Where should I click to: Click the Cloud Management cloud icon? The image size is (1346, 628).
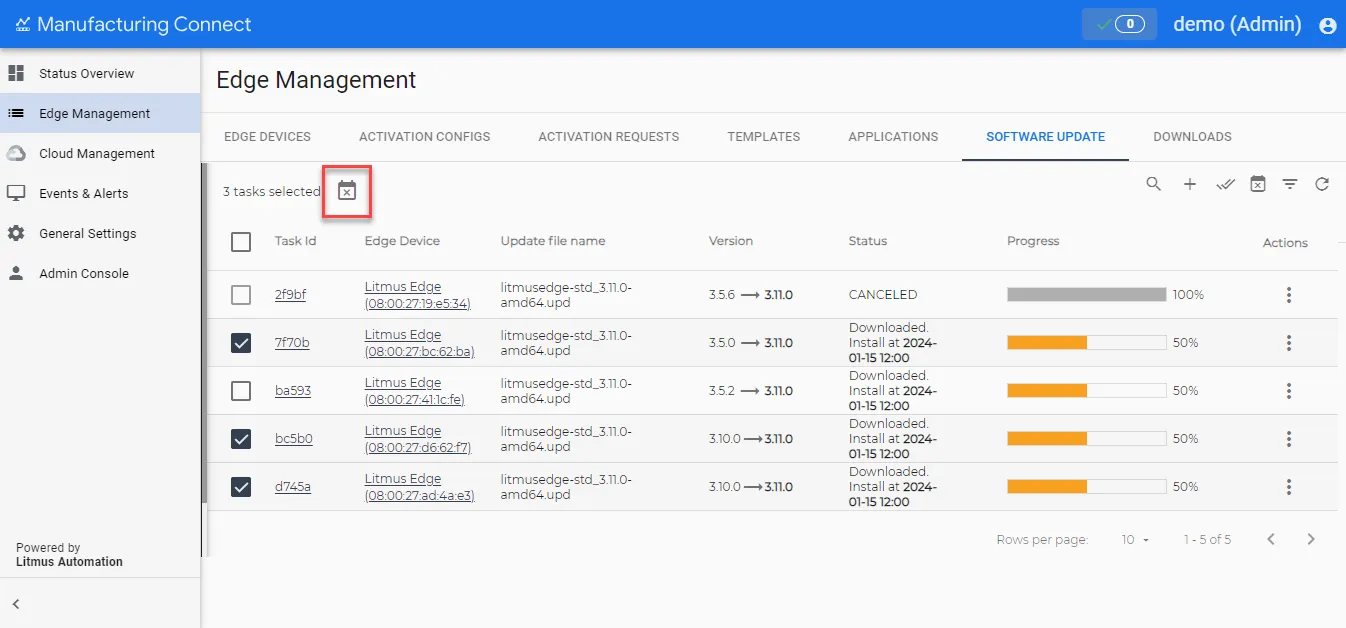pyautogui.click(x=16, y=153)
